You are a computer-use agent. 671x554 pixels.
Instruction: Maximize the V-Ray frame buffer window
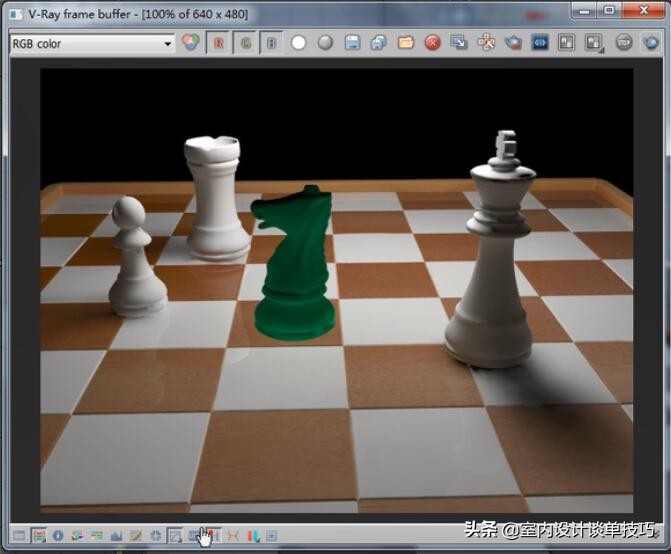(x=609, y=10)
